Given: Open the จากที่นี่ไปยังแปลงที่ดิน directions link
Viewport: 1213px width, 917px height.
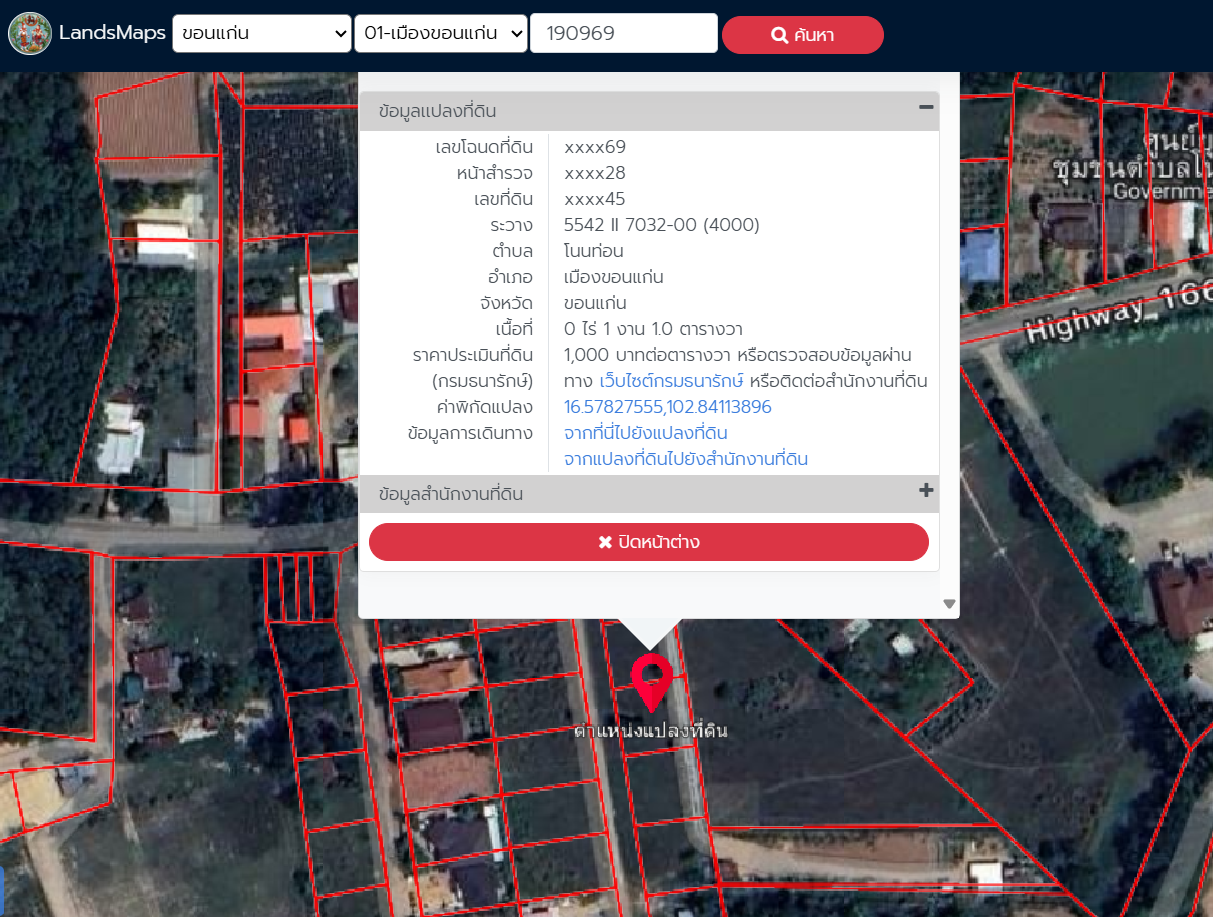Looking at the screenshot, I should 645,433.
